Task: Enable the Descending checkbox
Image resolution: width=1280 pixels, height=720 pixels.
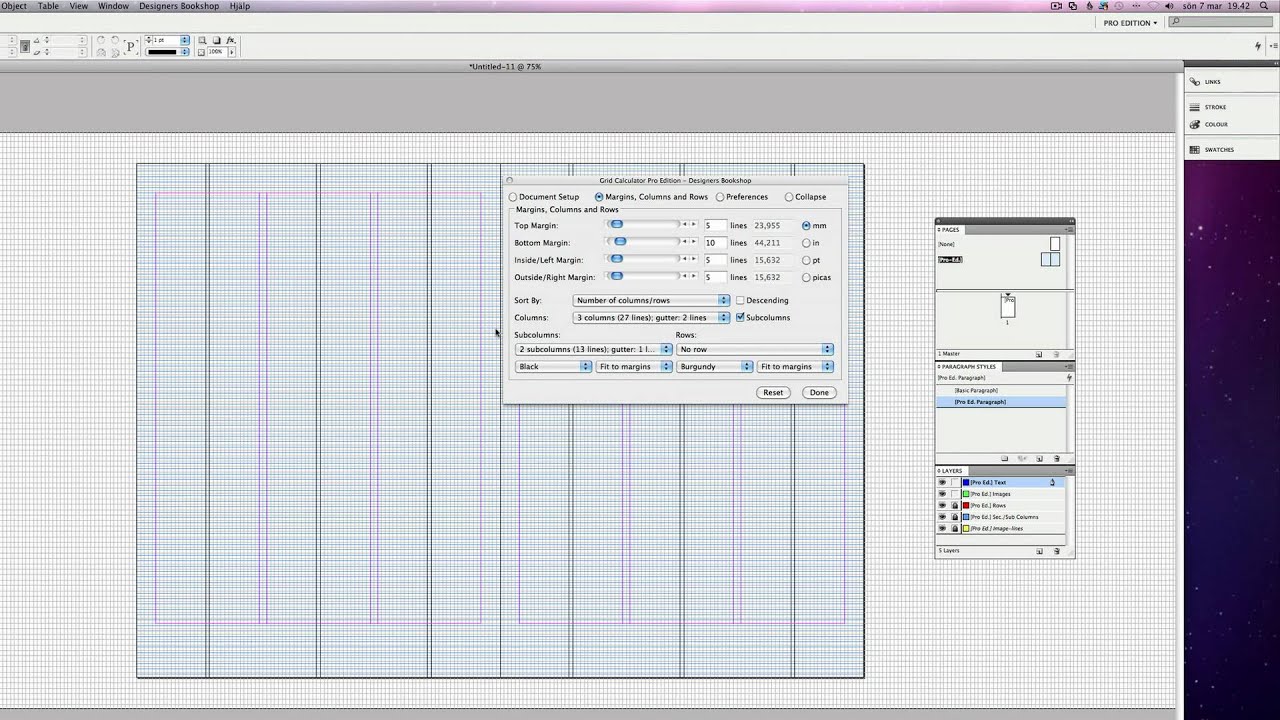Action: pos(740,300)
